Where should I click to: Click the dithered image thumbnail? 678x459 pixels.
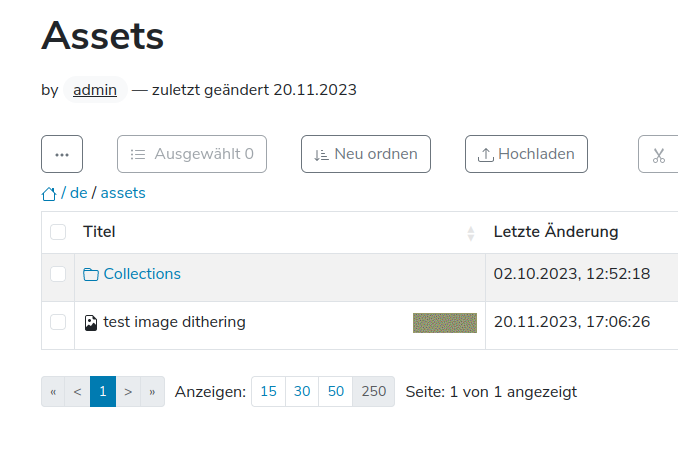pos(445,323)
